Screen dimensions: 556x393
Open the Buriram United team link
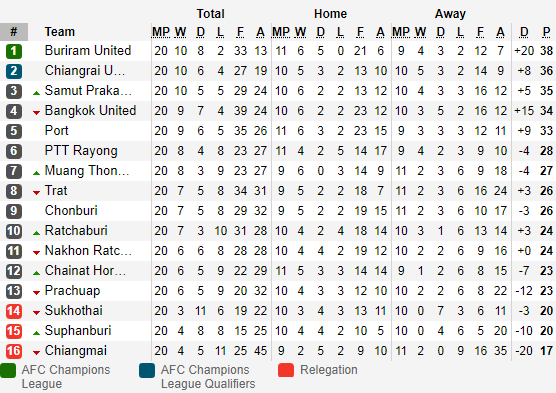coord(88,50)
